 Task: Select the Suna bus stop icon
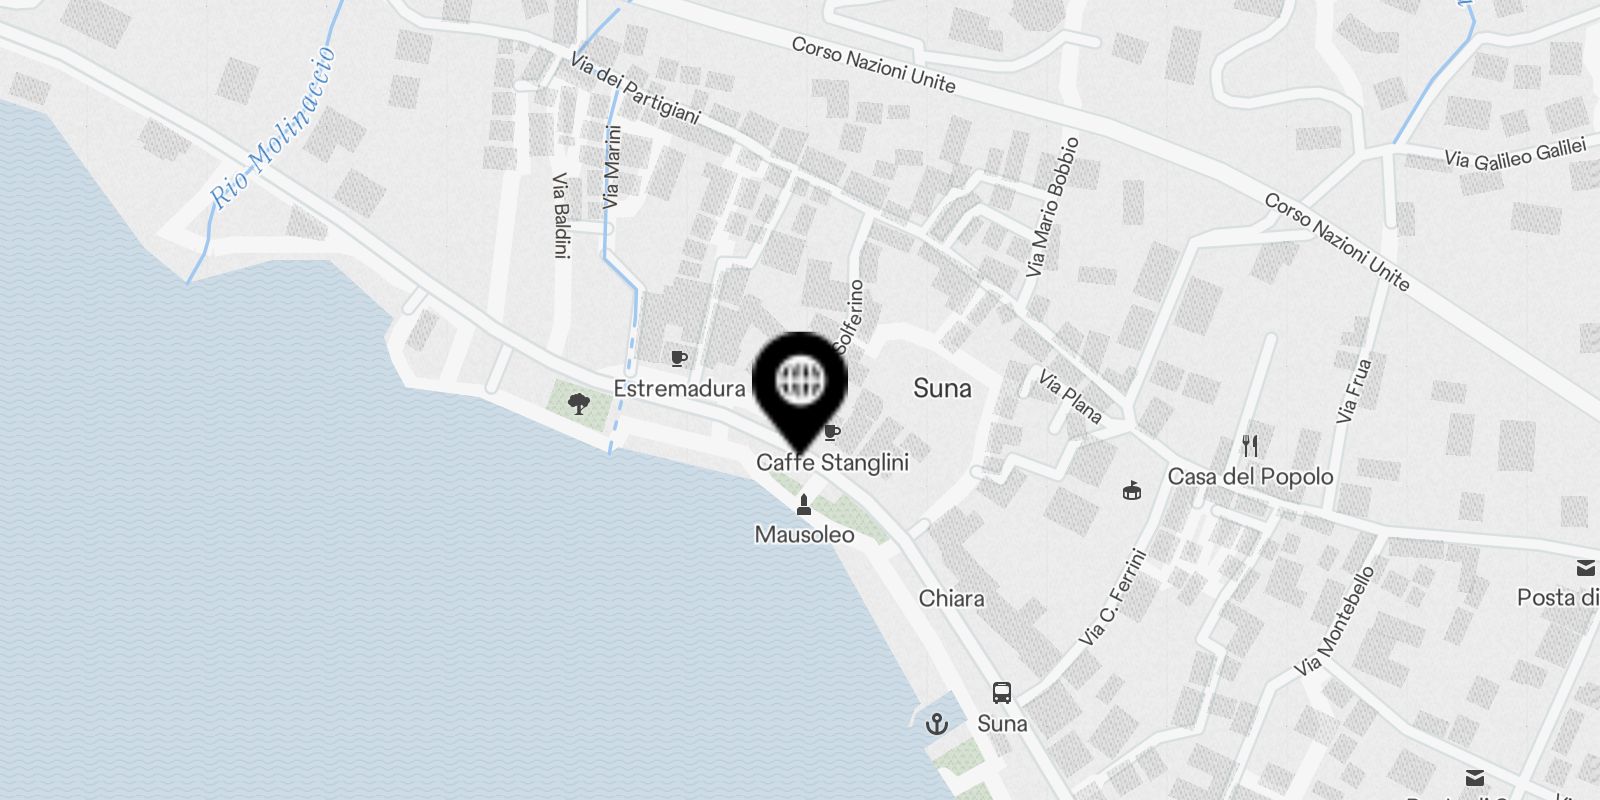coord(1001,692)
